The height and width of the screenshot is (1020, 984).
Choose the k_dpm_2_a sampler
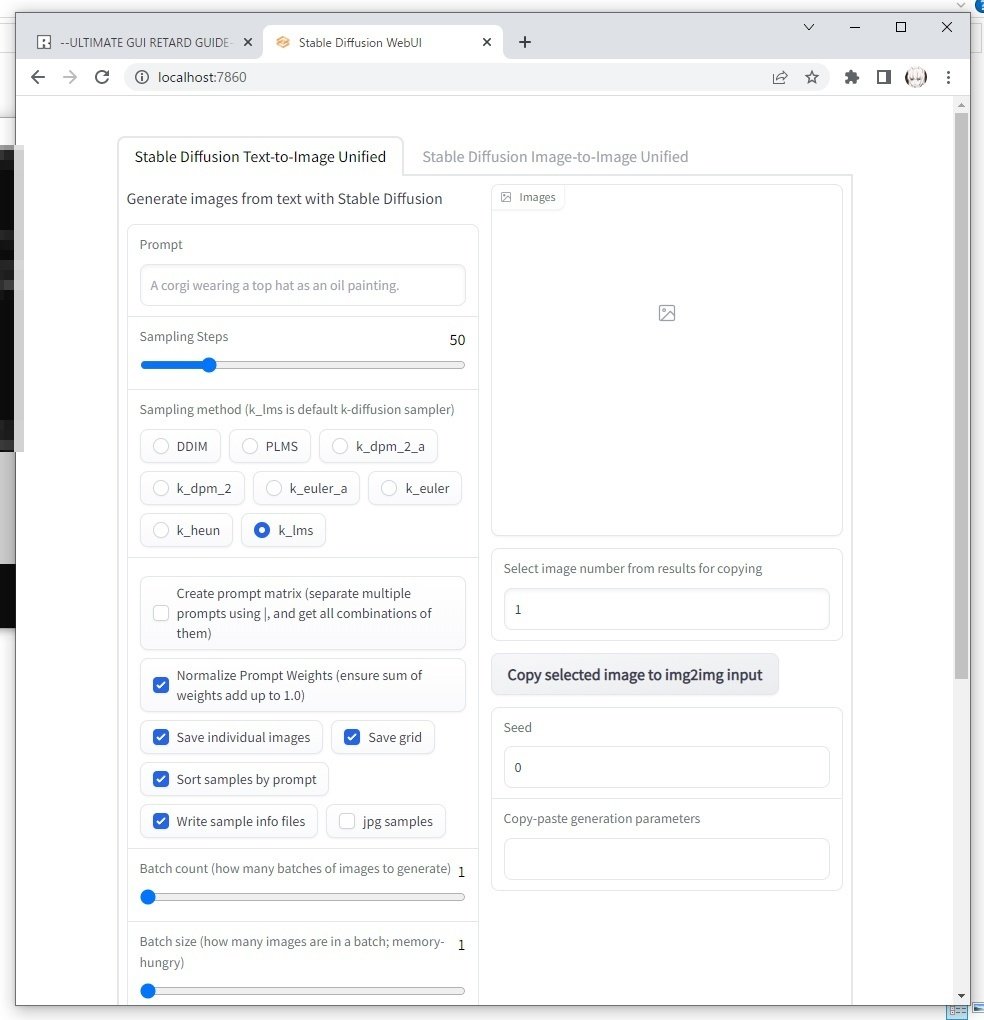[x=379, y=446]
